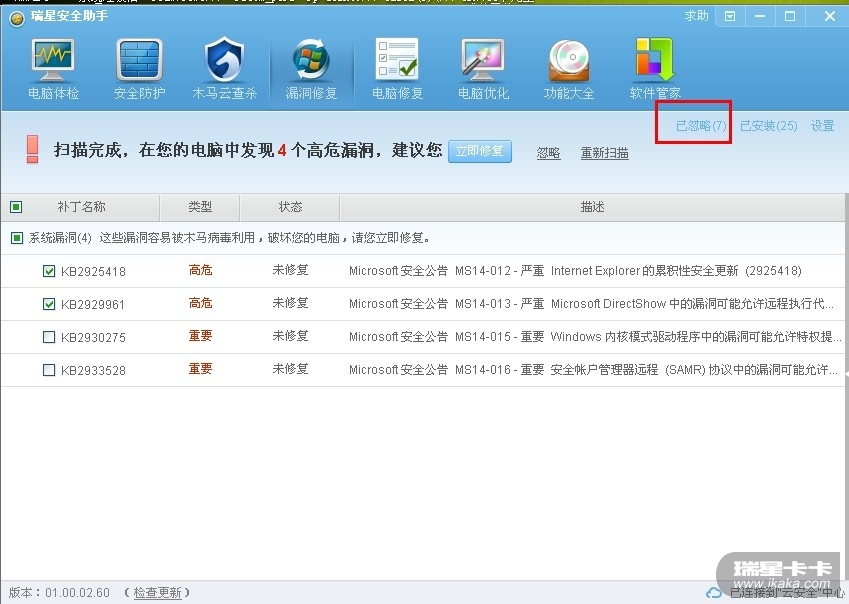Uncheck the KB2925418 patch checkbox
The width and height of the screenshot is (849, 604).
click(x=49, y=271)
